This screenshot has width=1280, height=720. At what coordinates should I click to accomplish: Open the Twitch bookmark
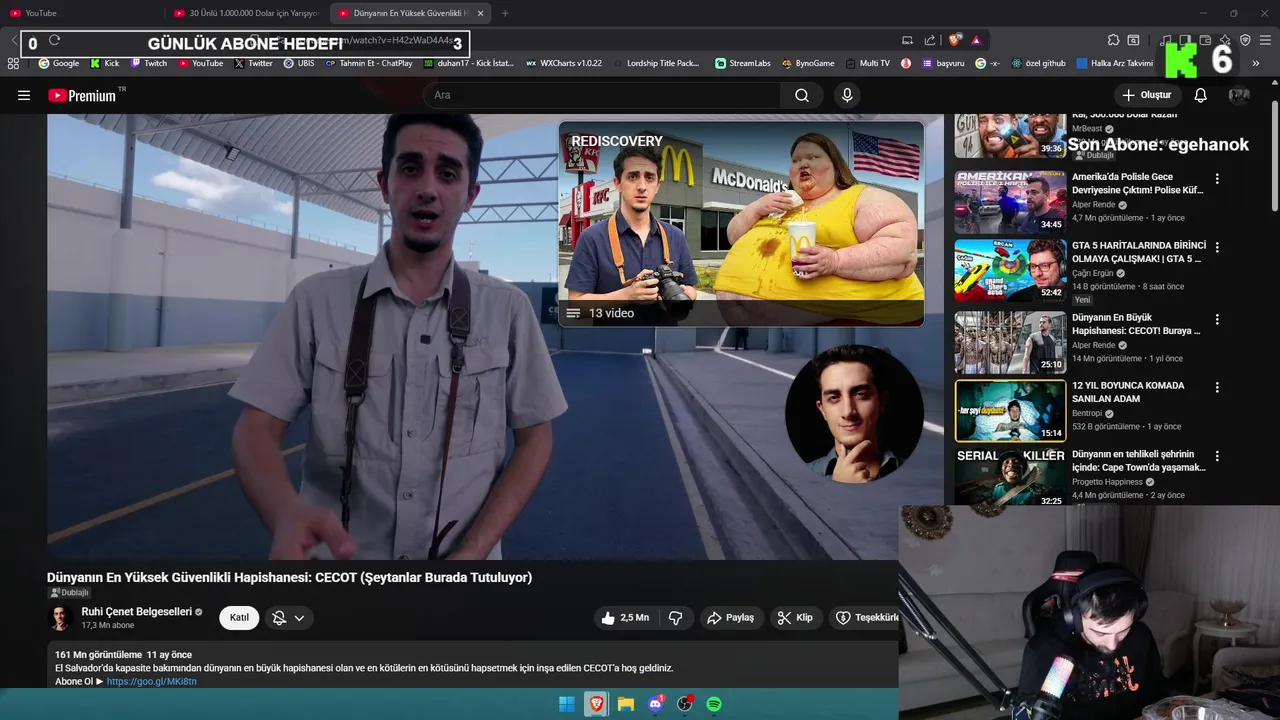(x=148, y=63)
